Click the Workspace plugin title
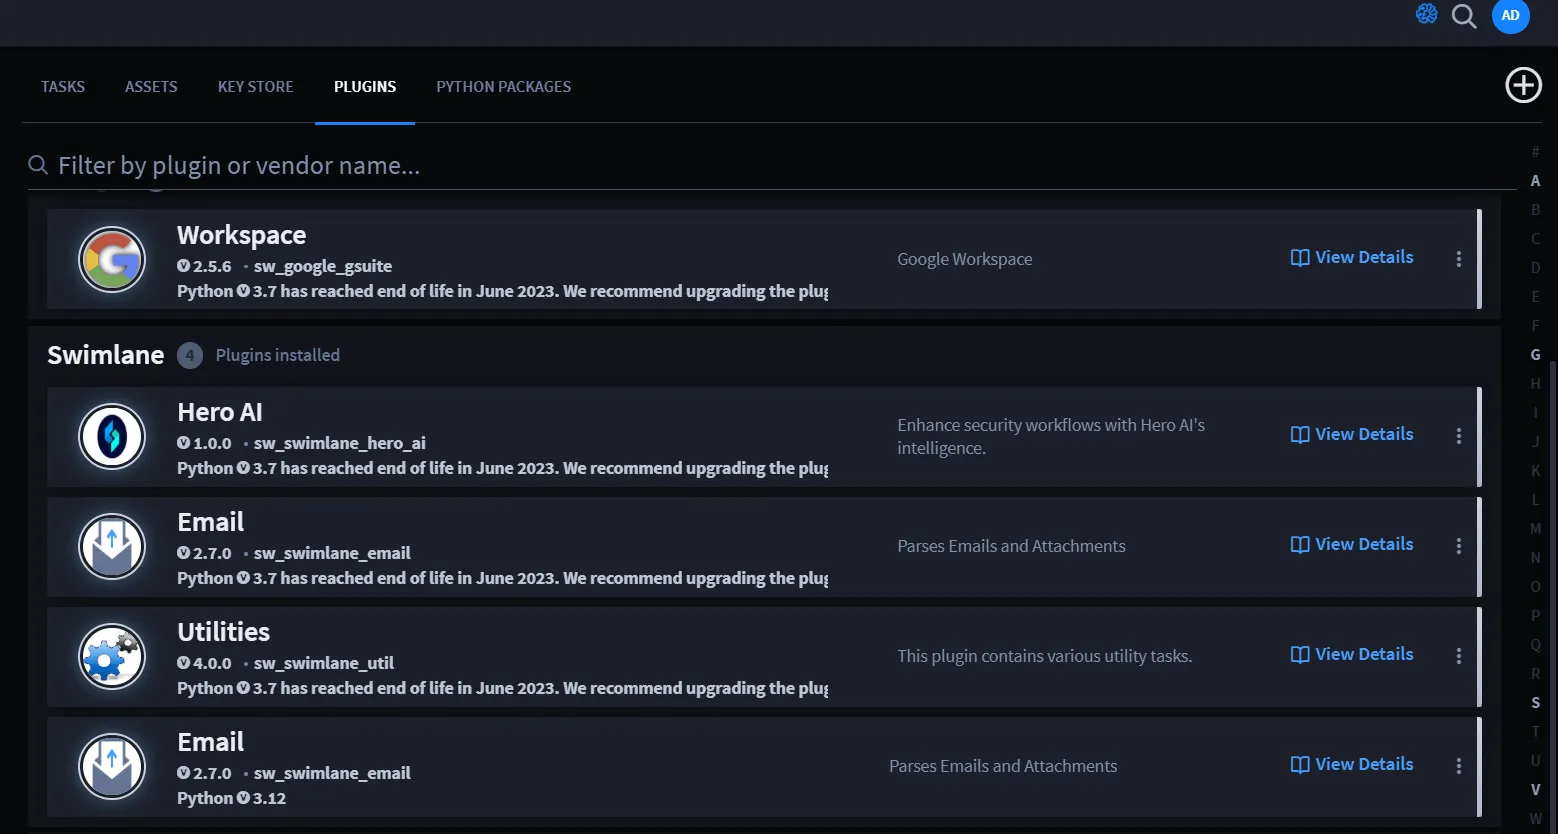 [x=242, y=235]
